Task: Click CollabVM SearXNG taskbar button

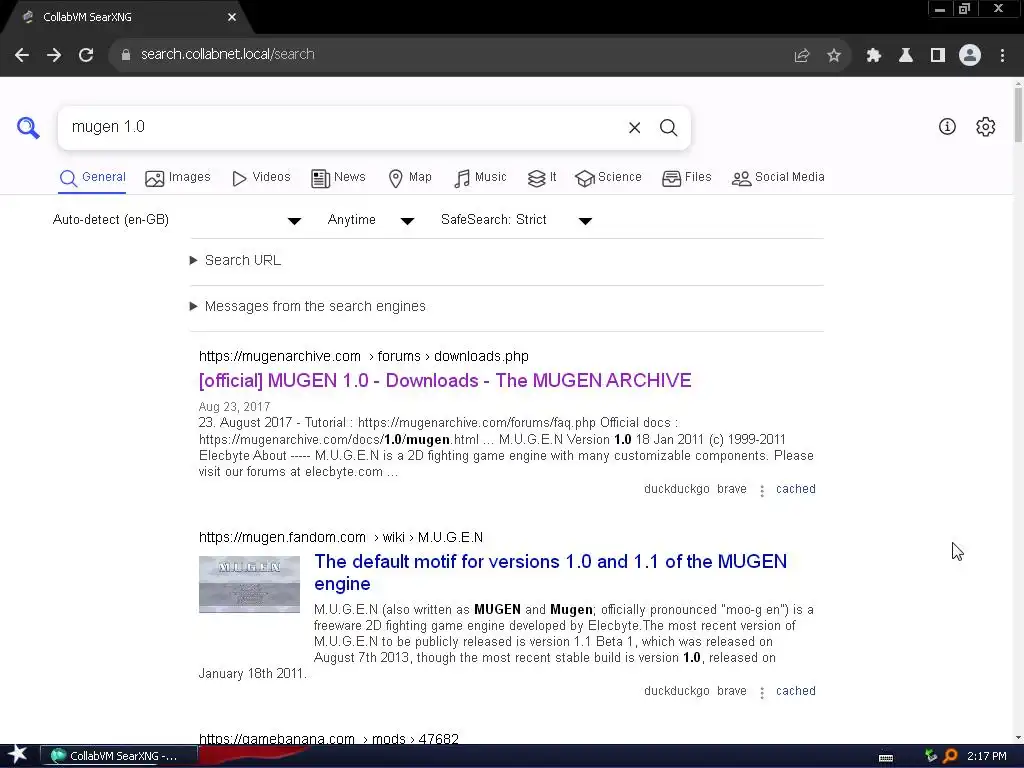Action: tap(118, 756)
